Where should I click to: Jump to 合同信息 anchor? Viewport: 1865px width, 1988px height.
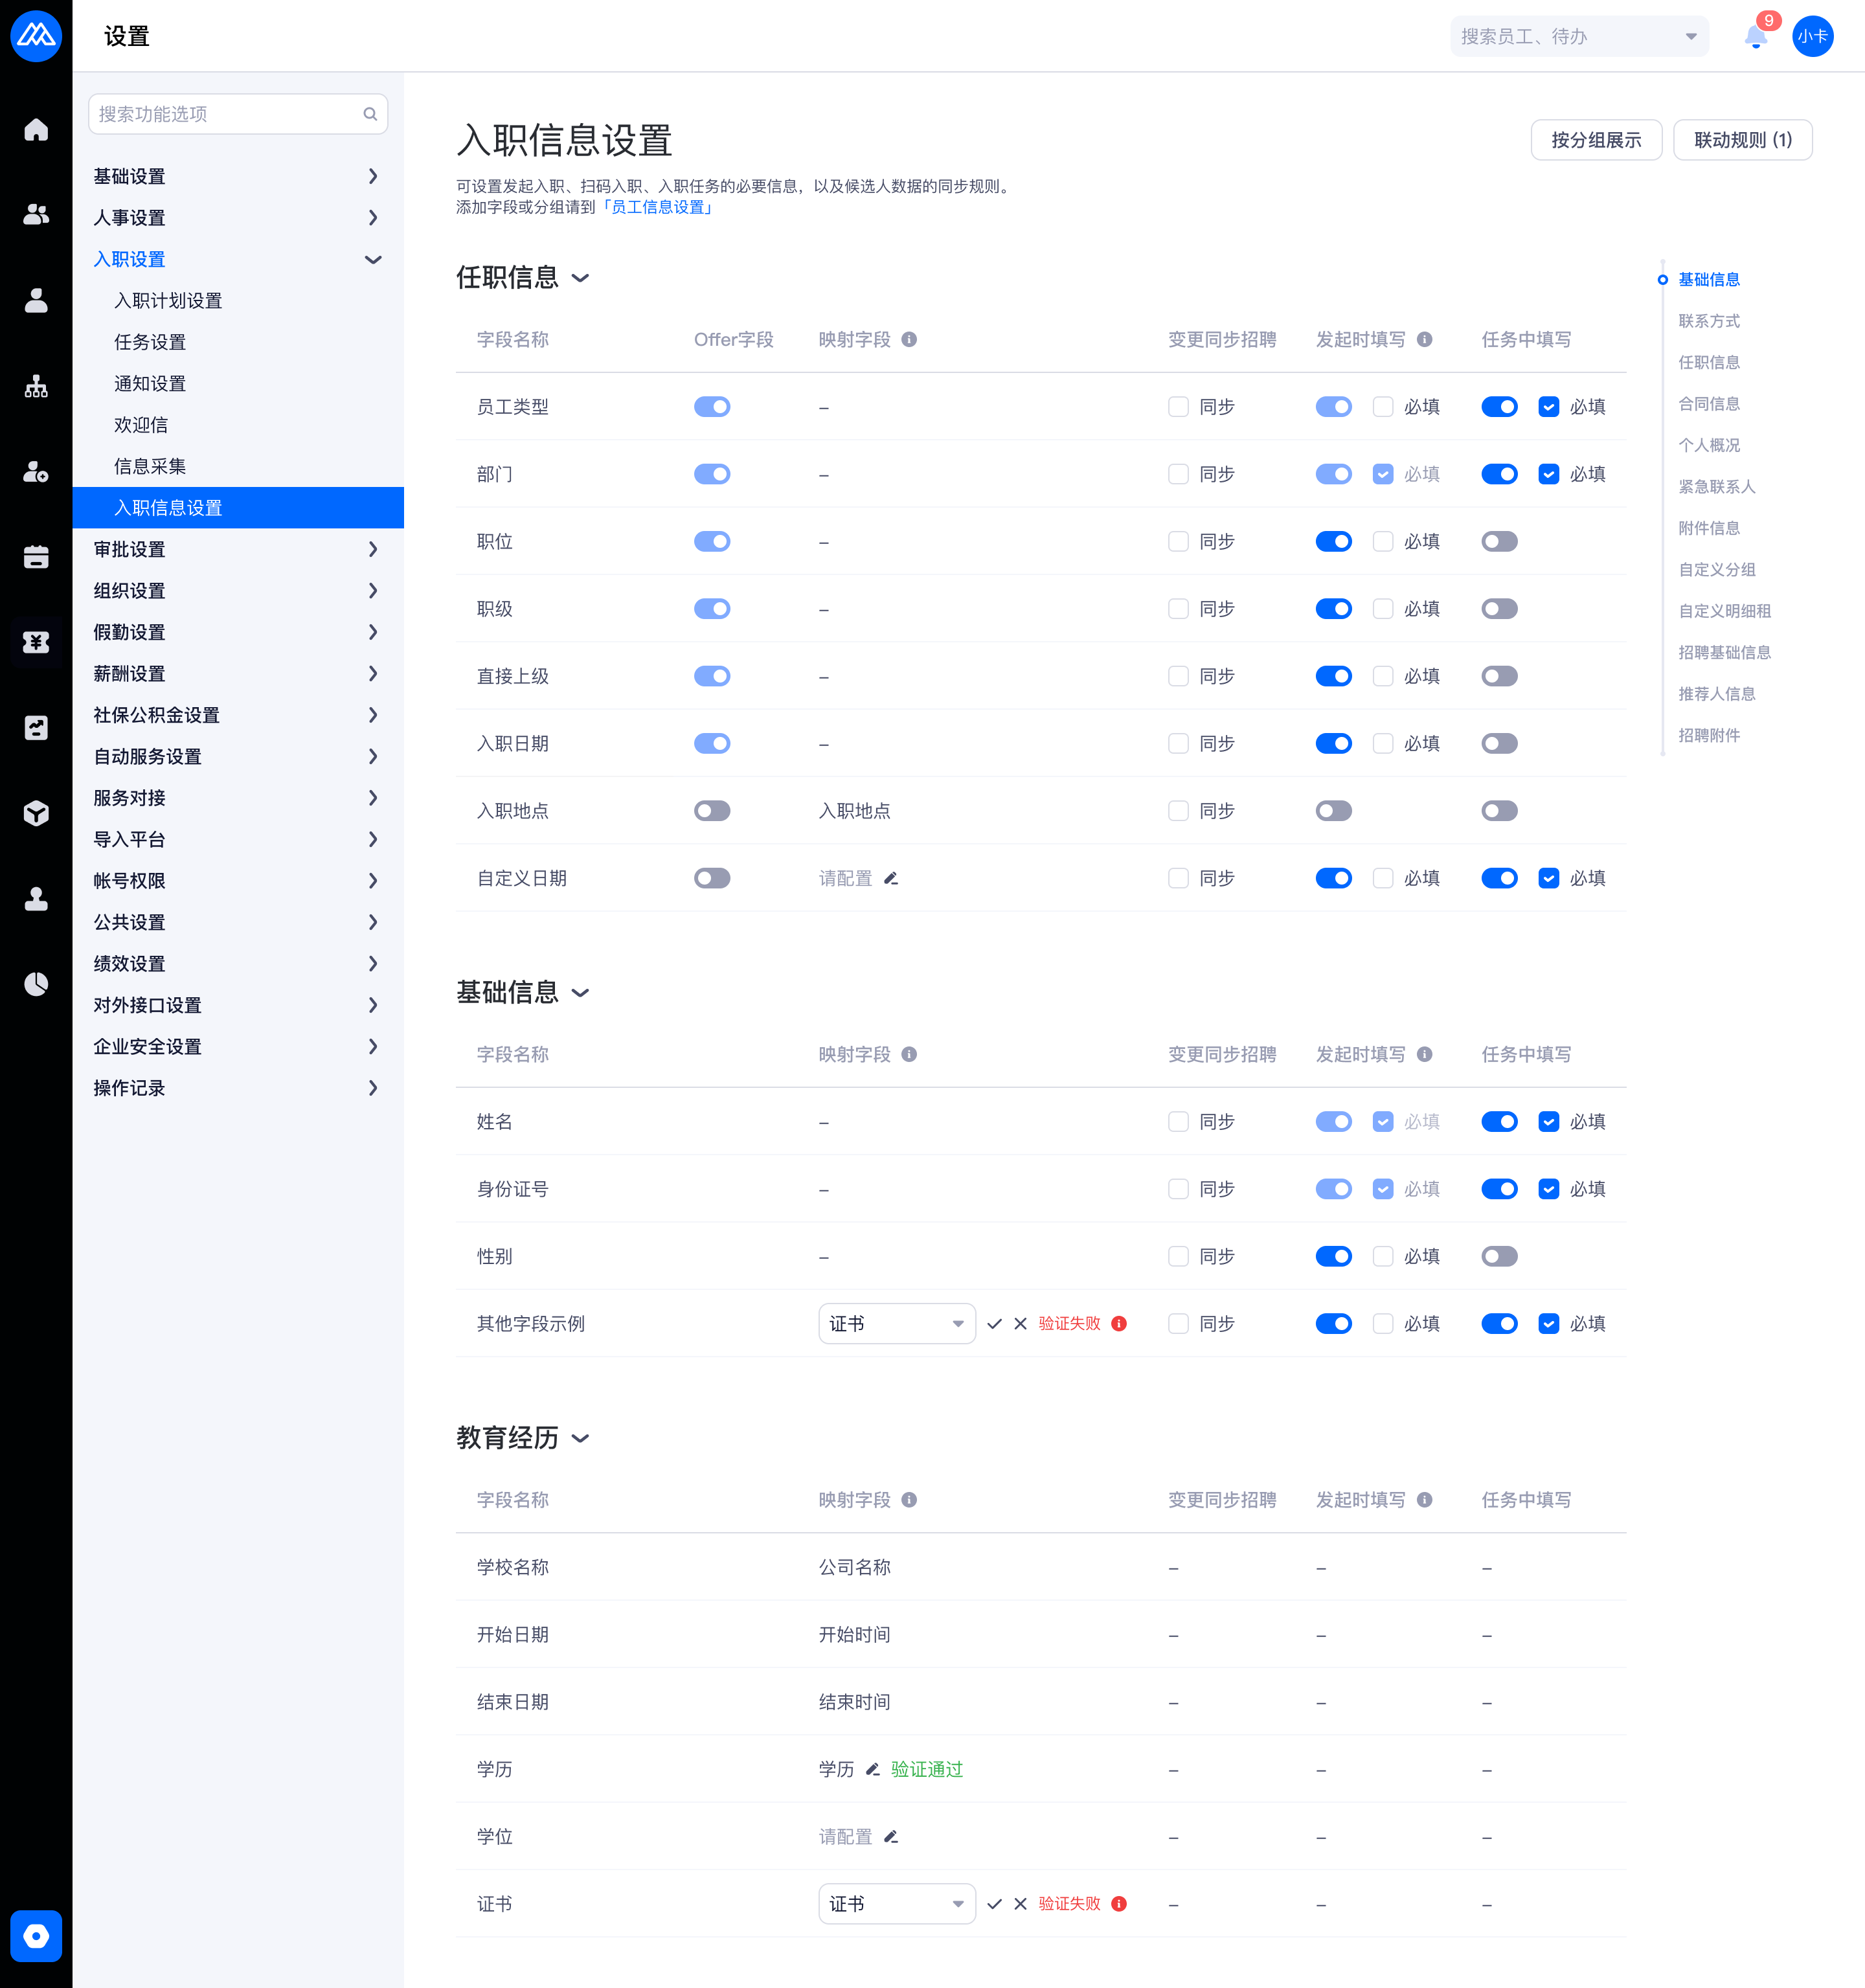pos(1708,404)
